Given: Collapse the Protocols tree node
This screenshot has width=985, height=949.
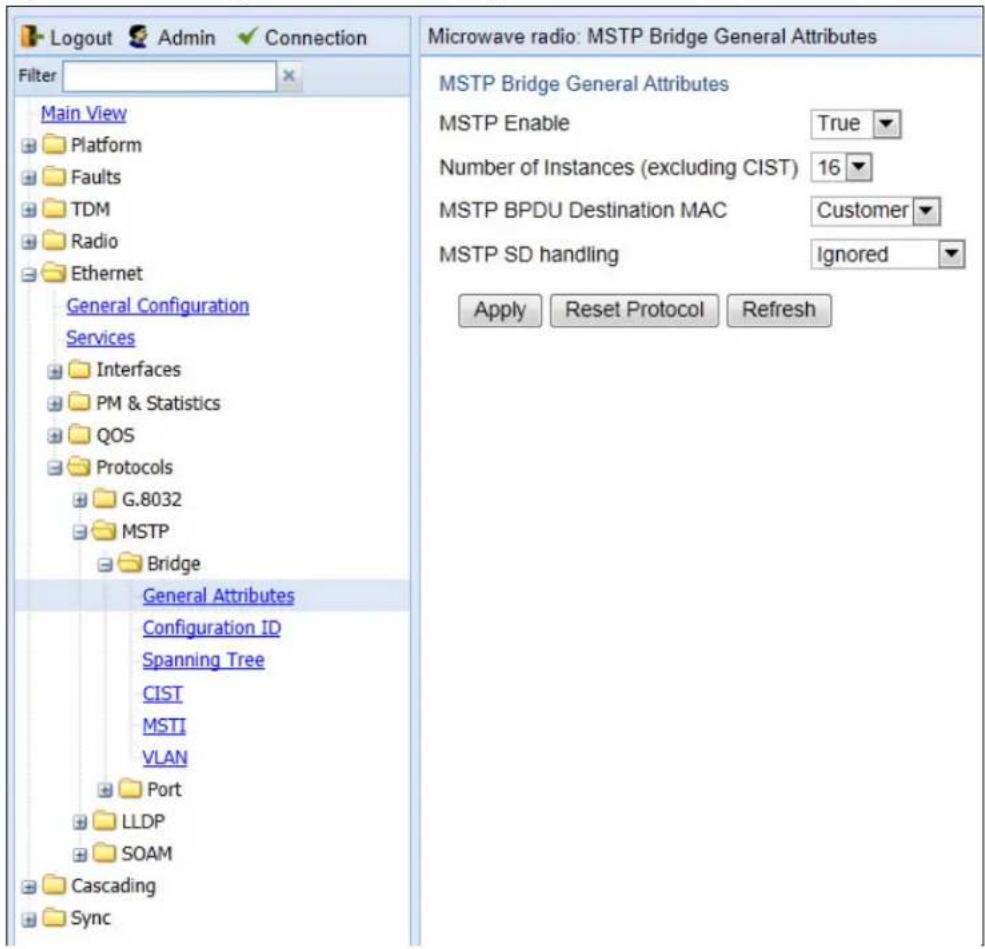Looking at the screenshot, I should pyautogui.click(x=55, y=468).
